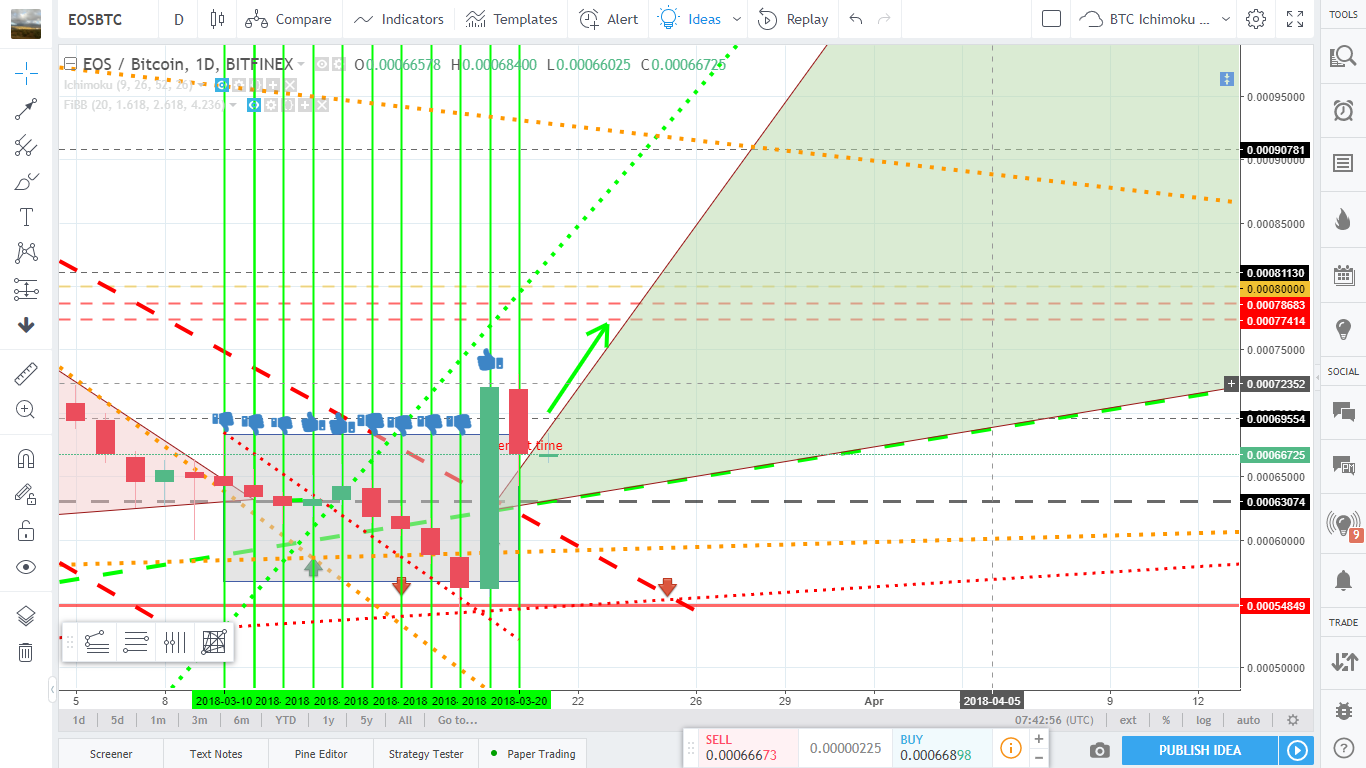Change the D interval selector
This screenshot has height=768, width=1366.
(178, 19)
